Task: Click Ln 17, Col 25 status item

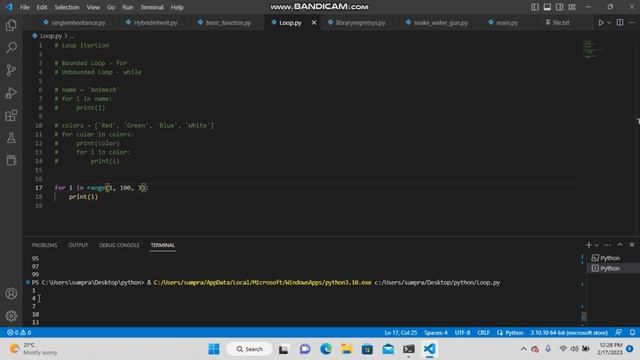Action: pos(400,333)
